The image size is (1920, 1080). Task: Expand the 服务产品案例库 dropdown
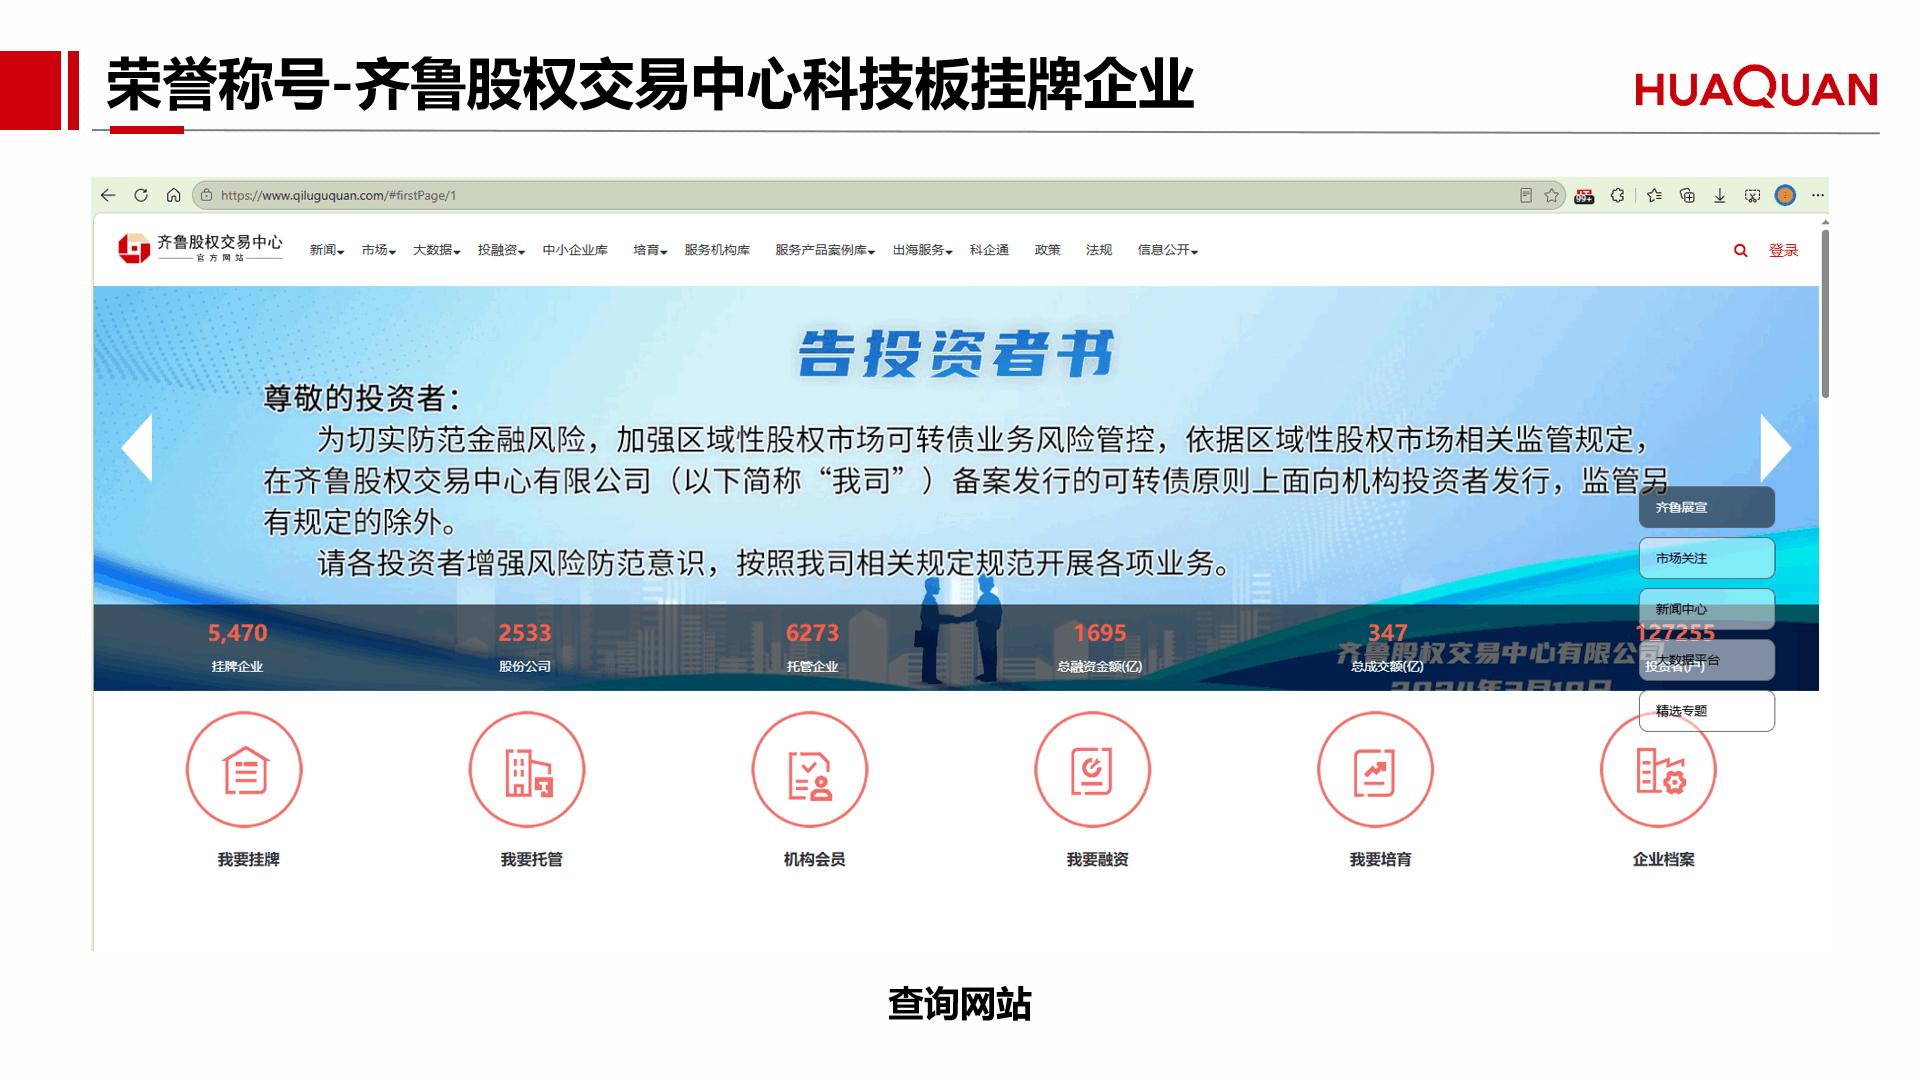click(825, 250)
